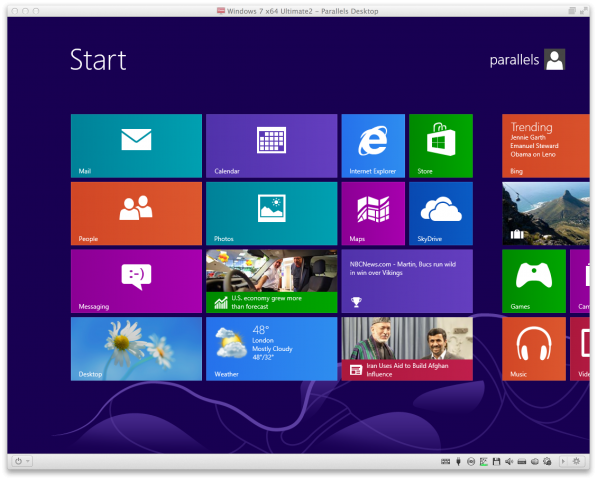Open the Music tile
The height and width of the screenshot is (480, 597).
[x=534, y=349]
